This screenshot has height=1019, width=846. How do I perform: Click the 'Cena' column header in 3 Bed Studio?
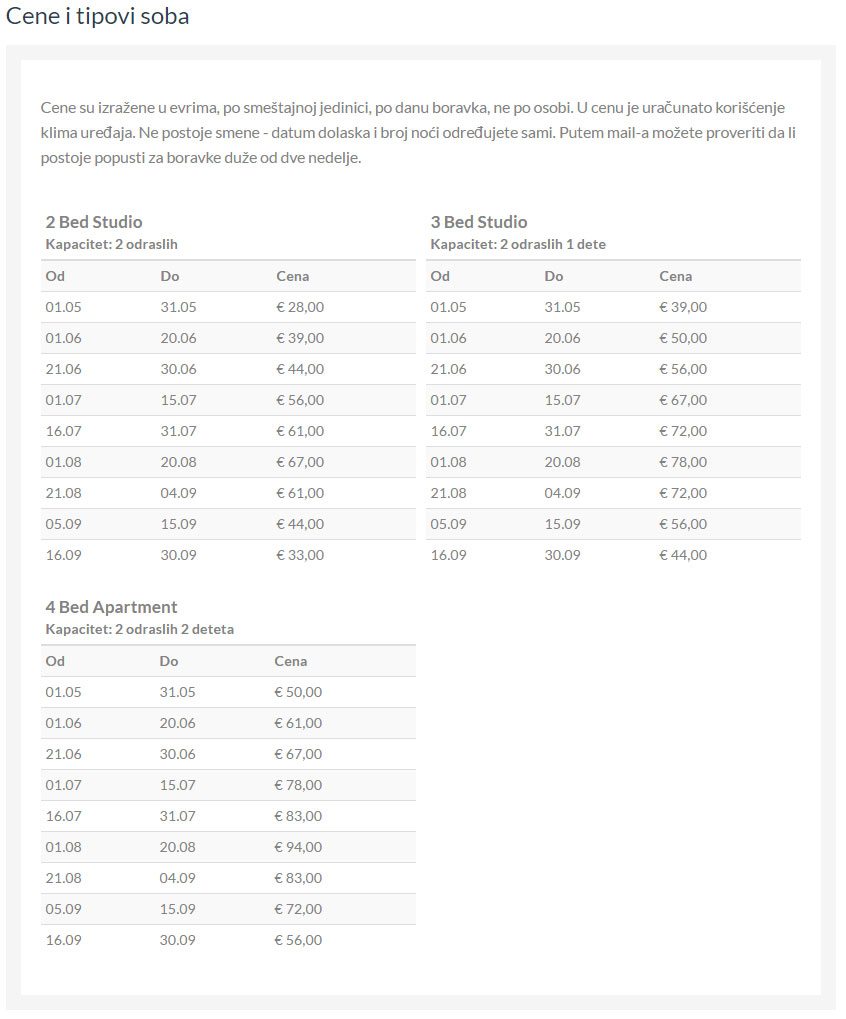tap(675, 276)
